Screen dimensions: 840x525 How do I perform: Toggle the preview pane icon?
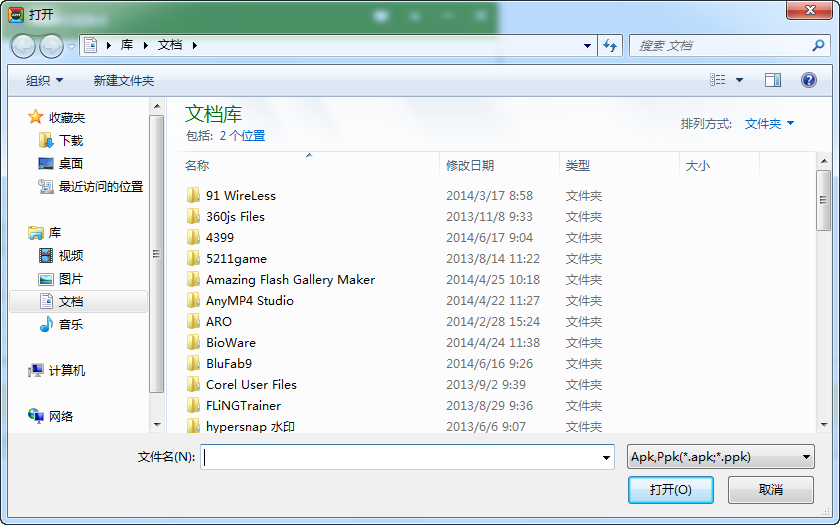point(772,80)
